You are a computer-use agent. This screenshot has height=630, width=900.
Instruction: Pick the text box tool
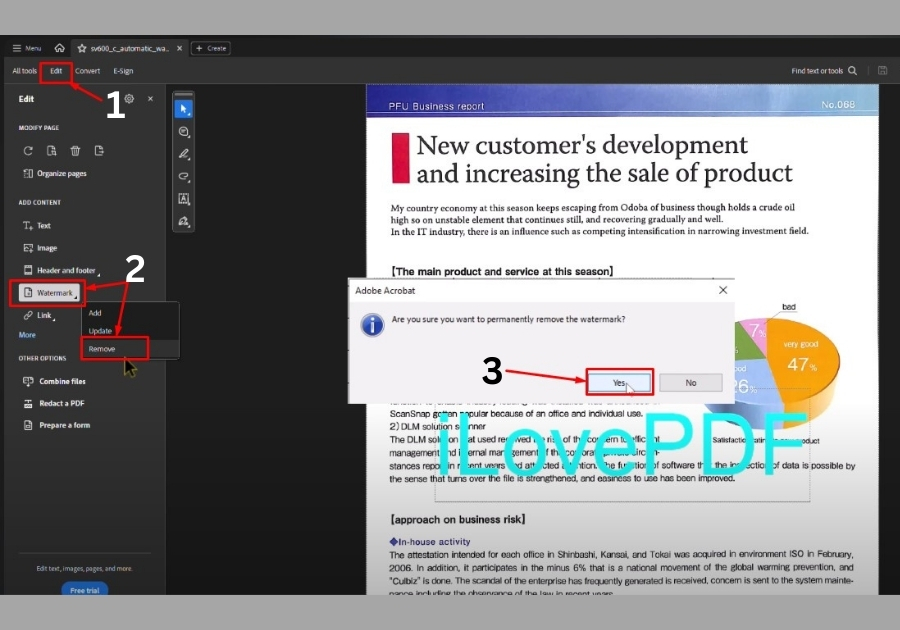coord(184,199)
